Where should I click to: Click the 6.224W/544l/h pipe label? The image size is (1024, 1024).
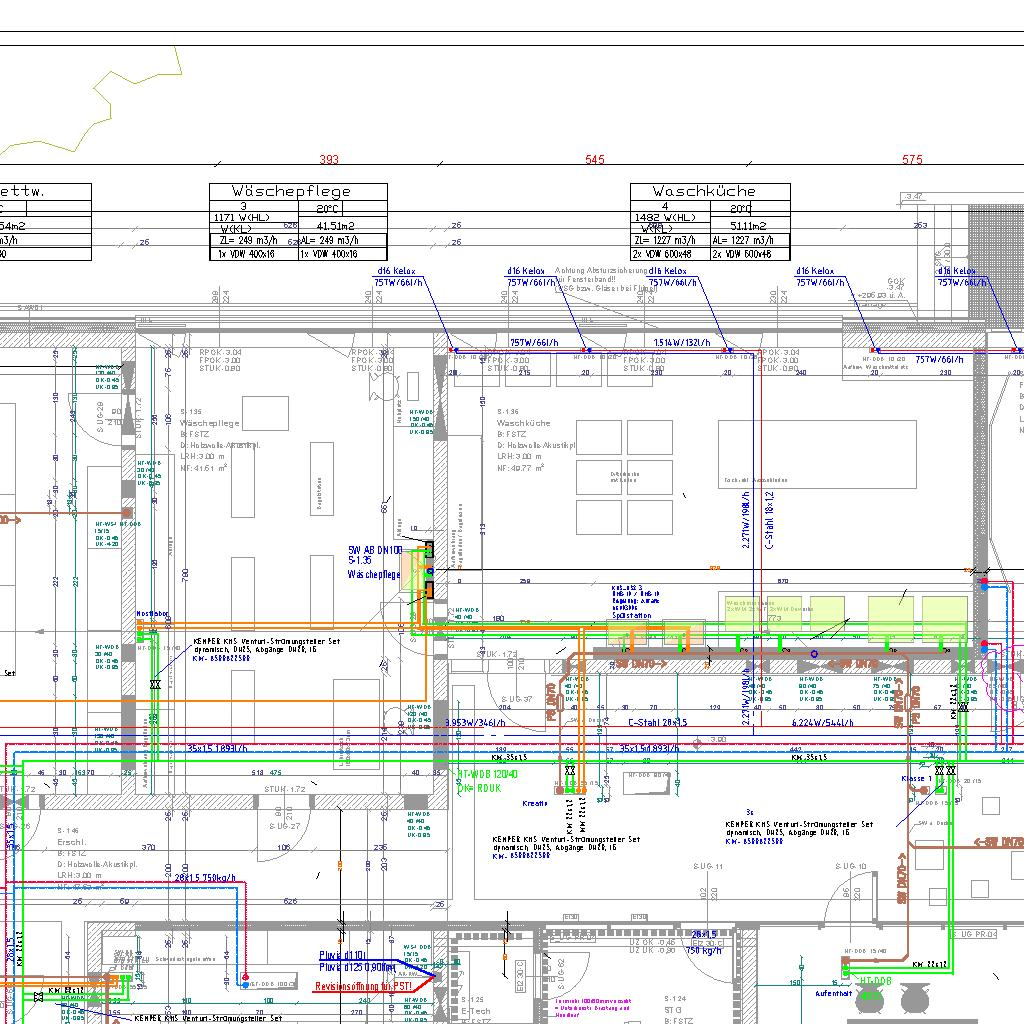click(823, 722)
